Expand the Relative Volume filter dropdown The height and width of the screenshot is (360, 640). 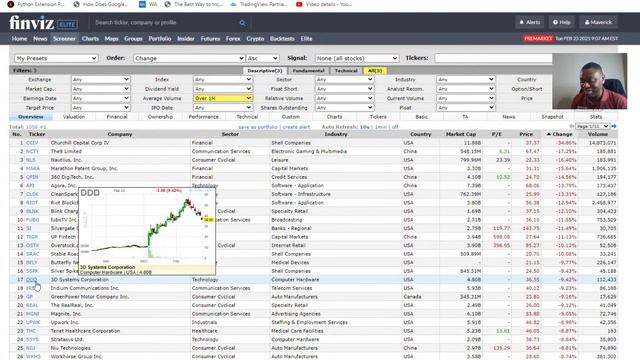(x=344, y=98)
